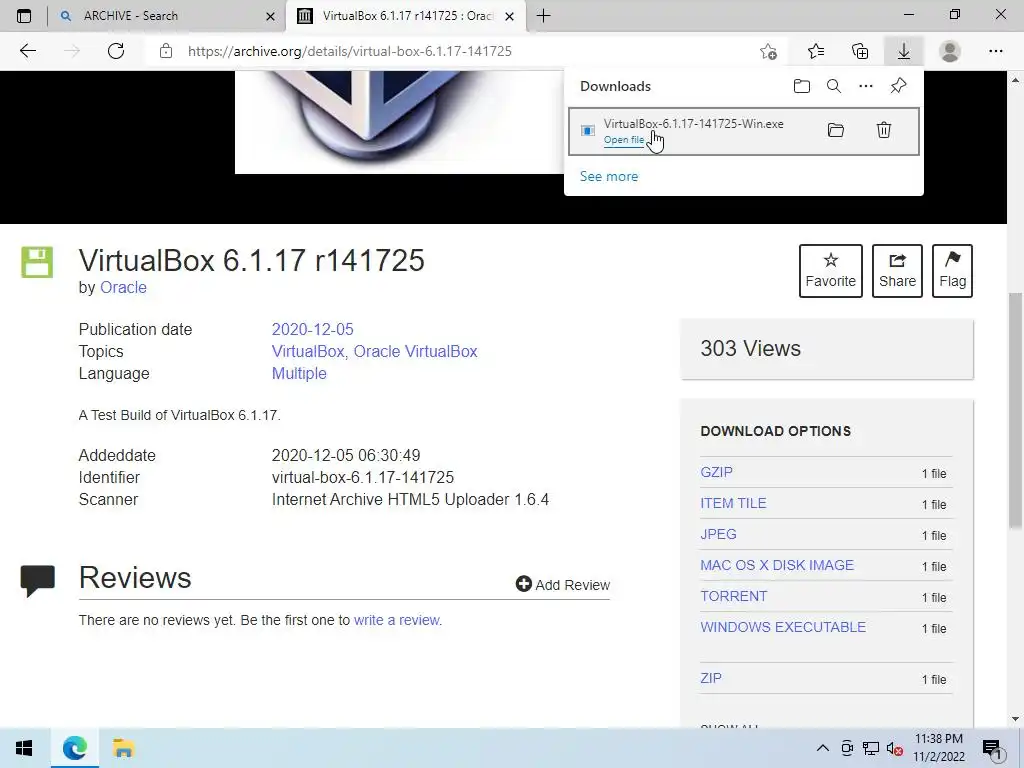The width and height of the screenshot is (1024, 768).
Task: Click the scrollbar down arrow
Action: (x=1015, y=719)
